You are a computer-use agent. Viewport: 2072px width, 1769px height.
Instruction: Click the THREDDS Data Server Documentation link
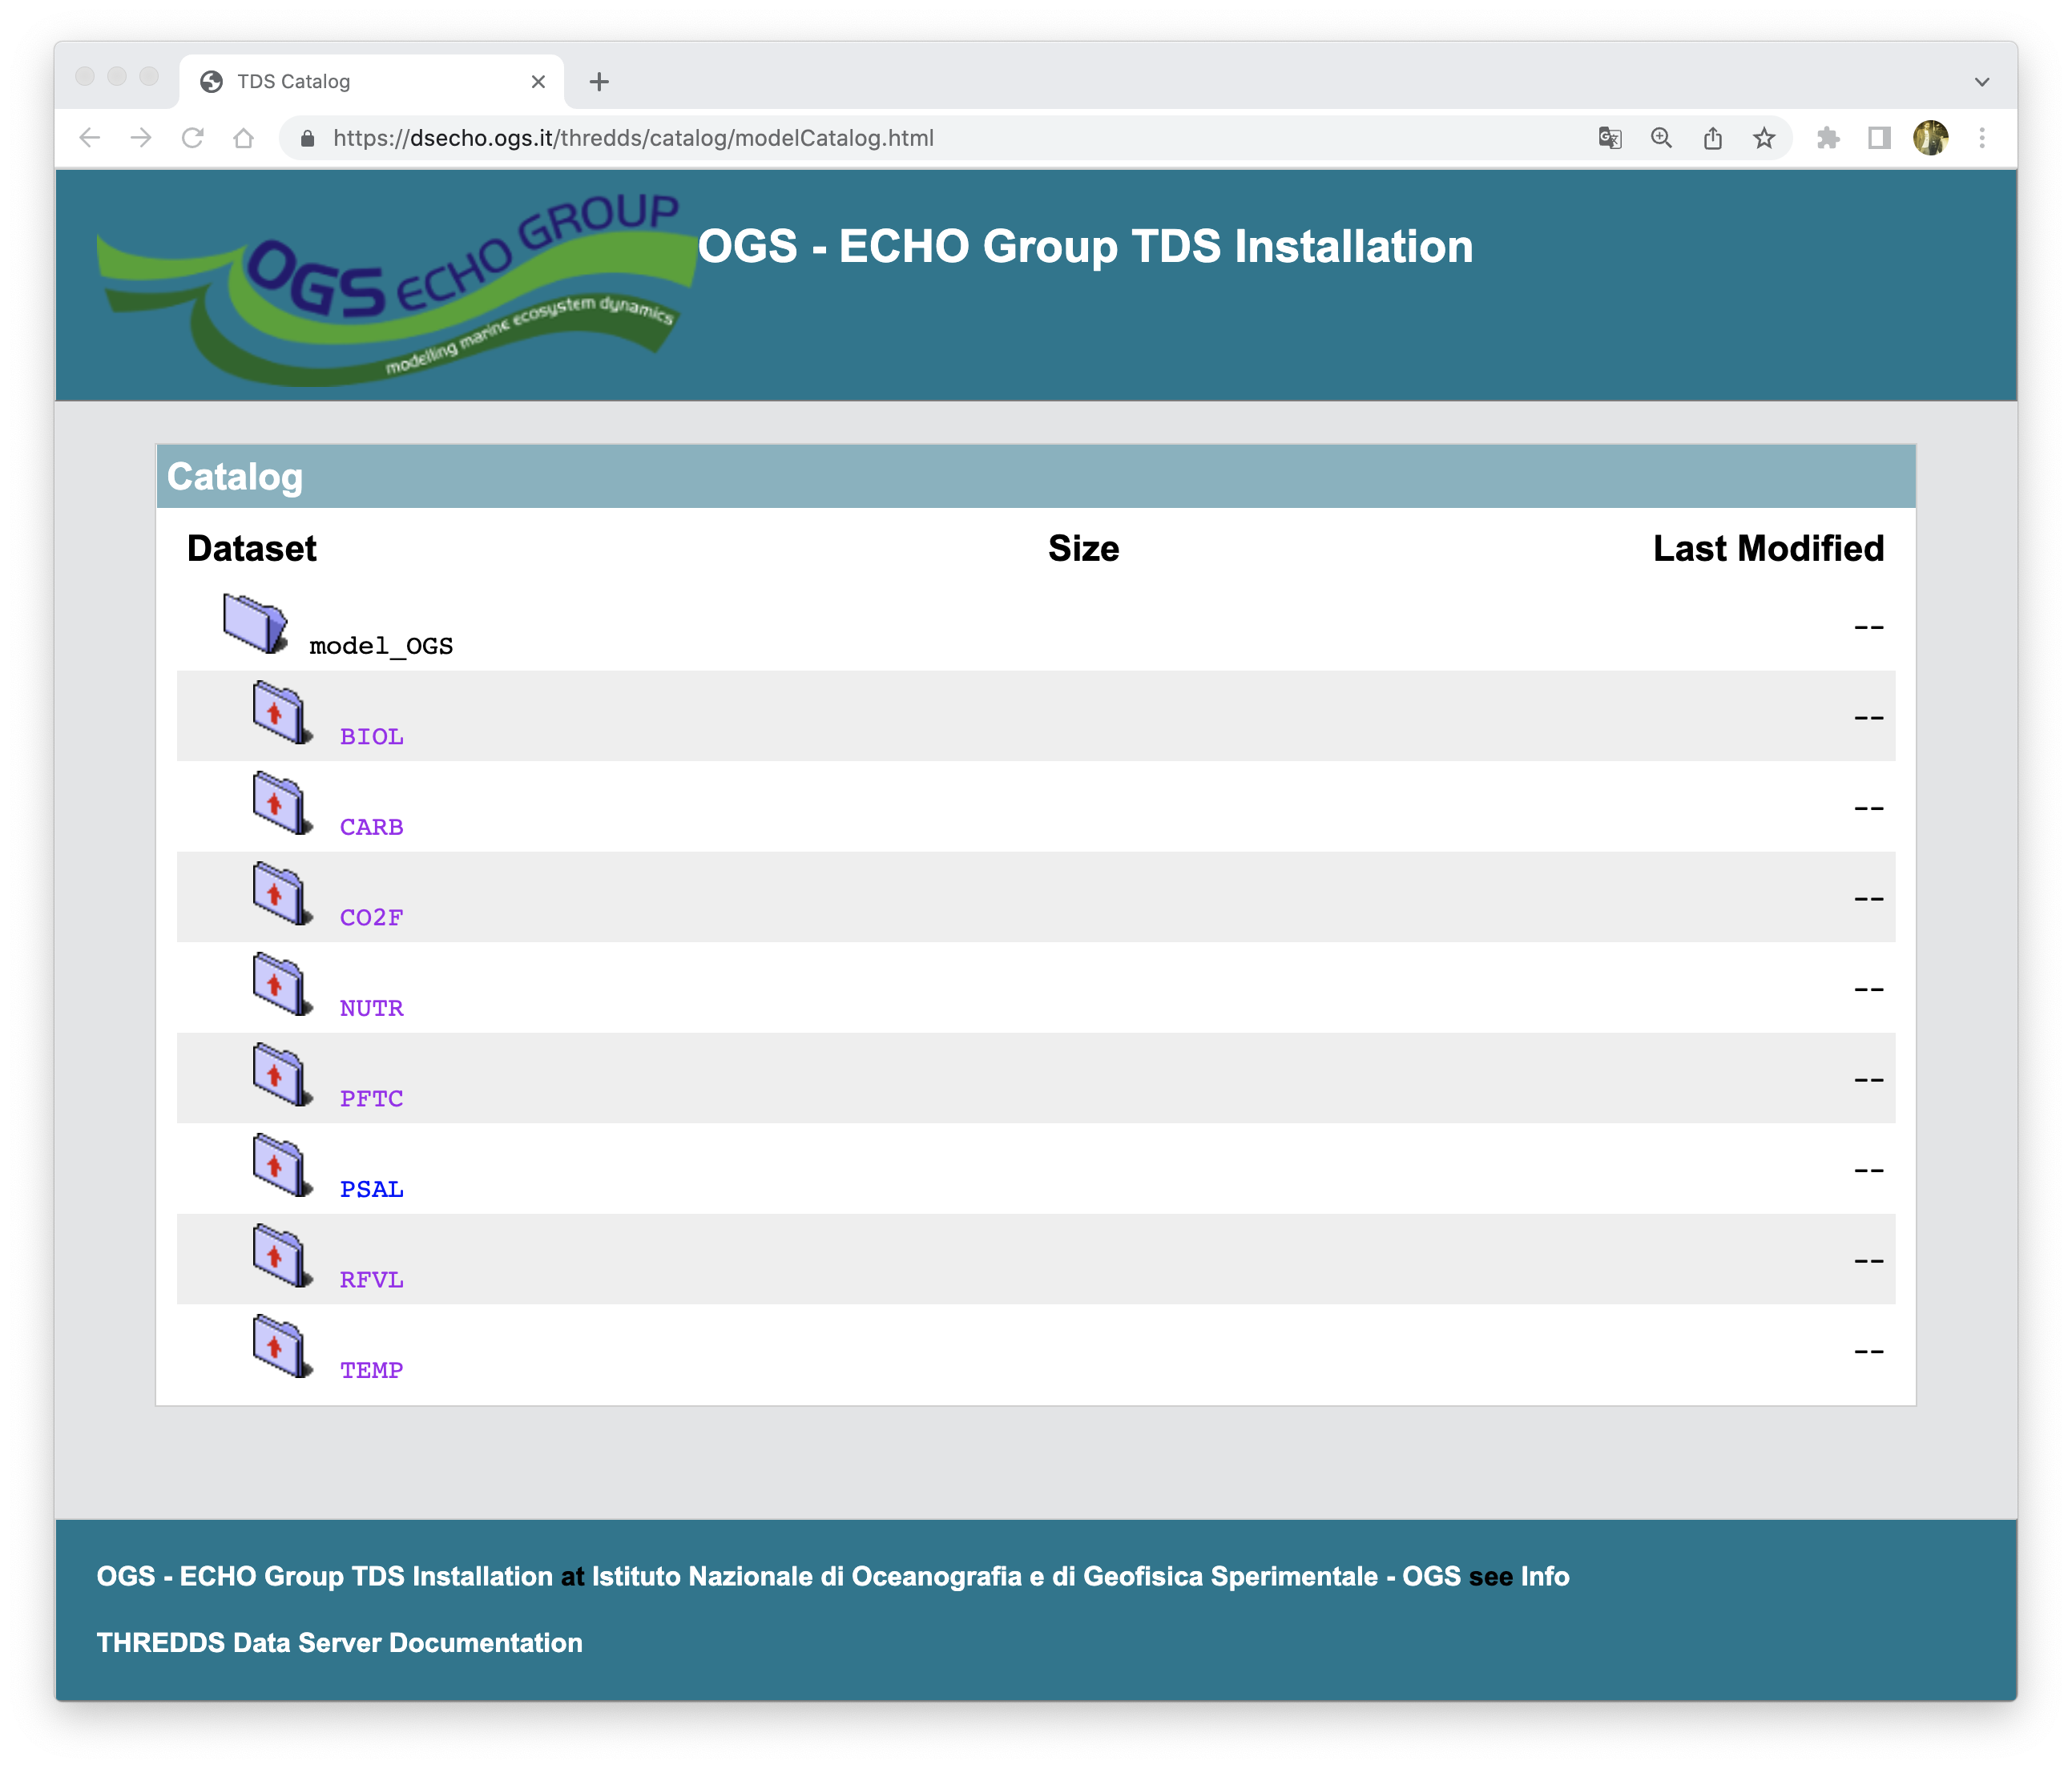339,1643
